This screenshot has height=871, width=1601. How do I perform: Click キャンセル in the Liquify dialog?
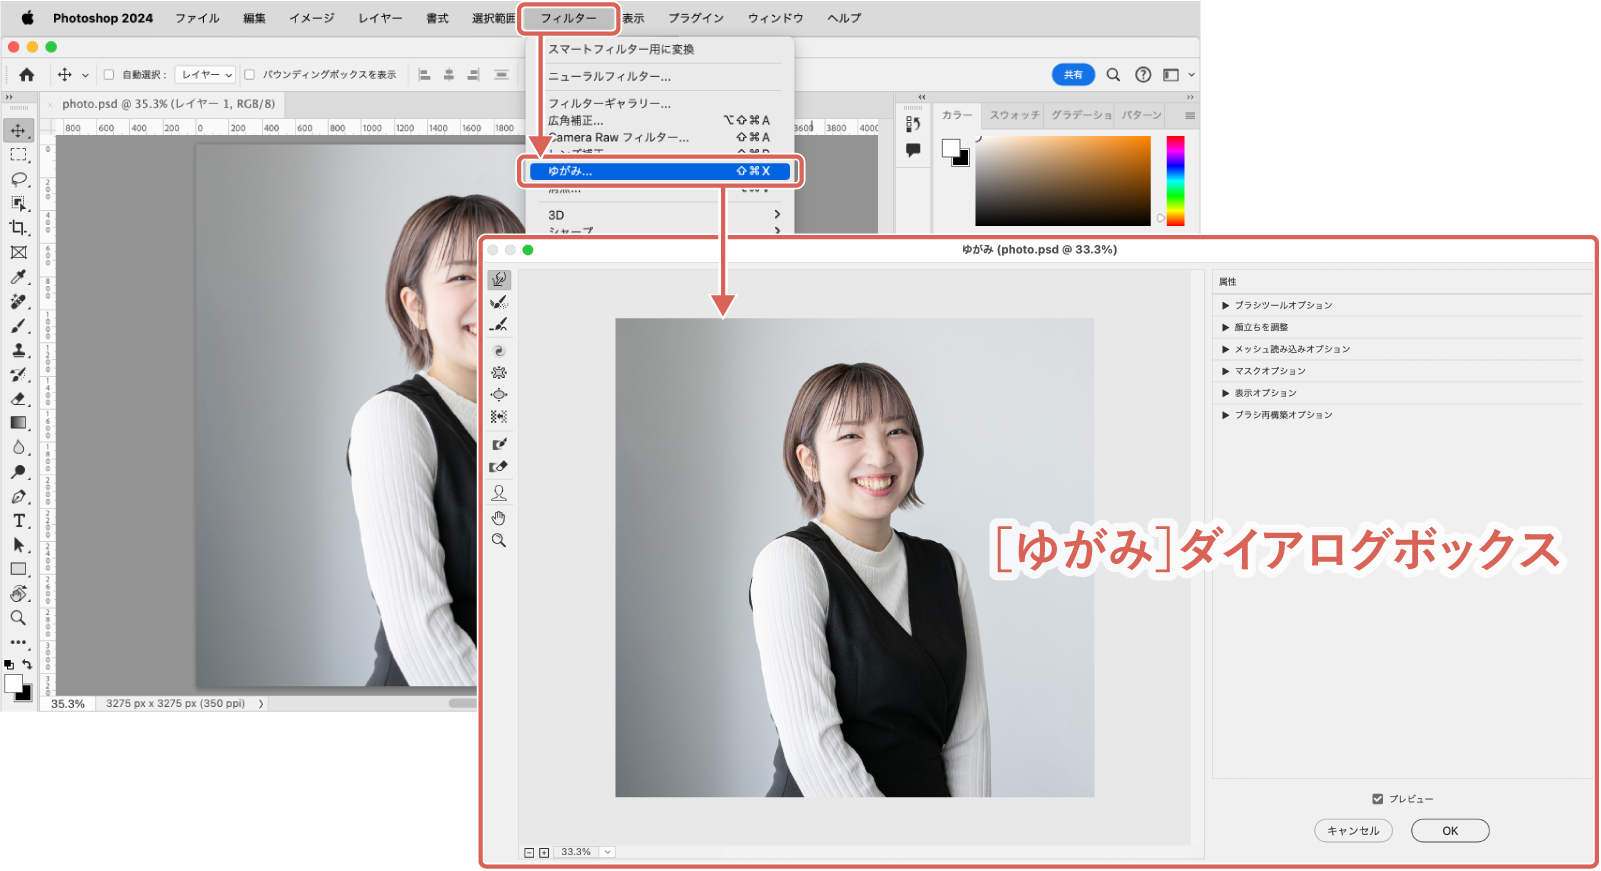pos(1353,831)
